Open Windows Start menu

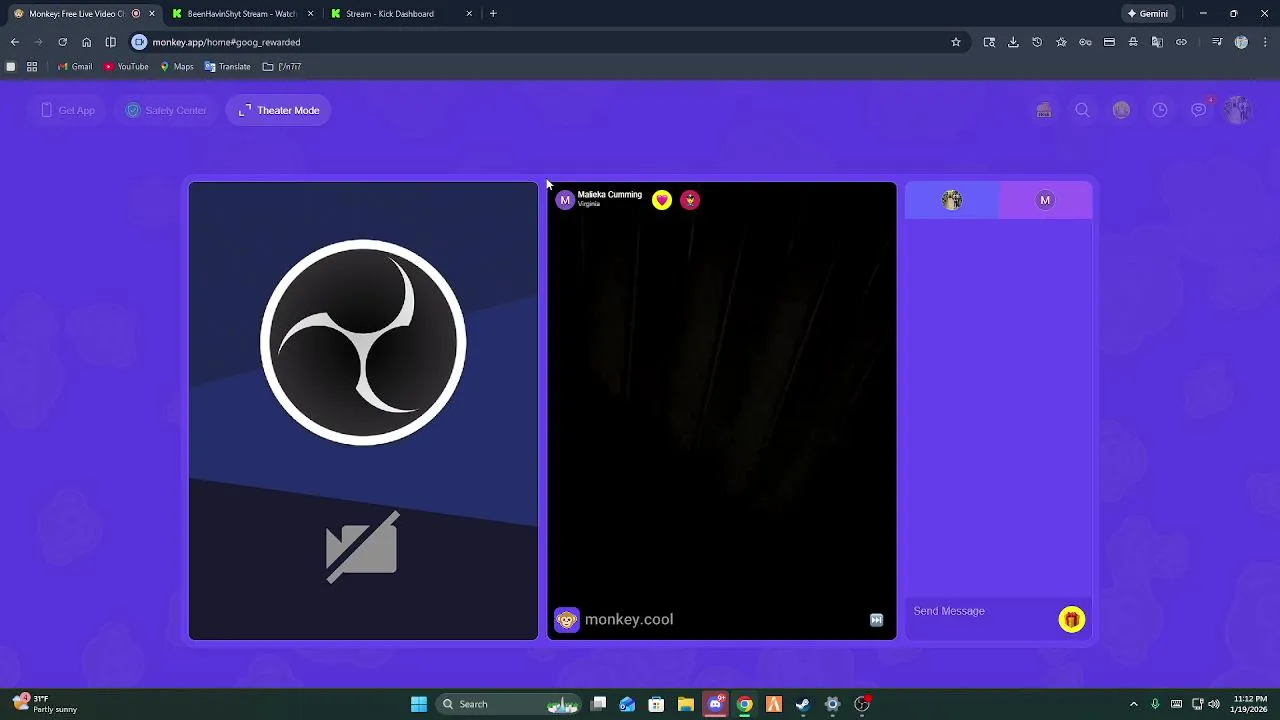[419, 704]
